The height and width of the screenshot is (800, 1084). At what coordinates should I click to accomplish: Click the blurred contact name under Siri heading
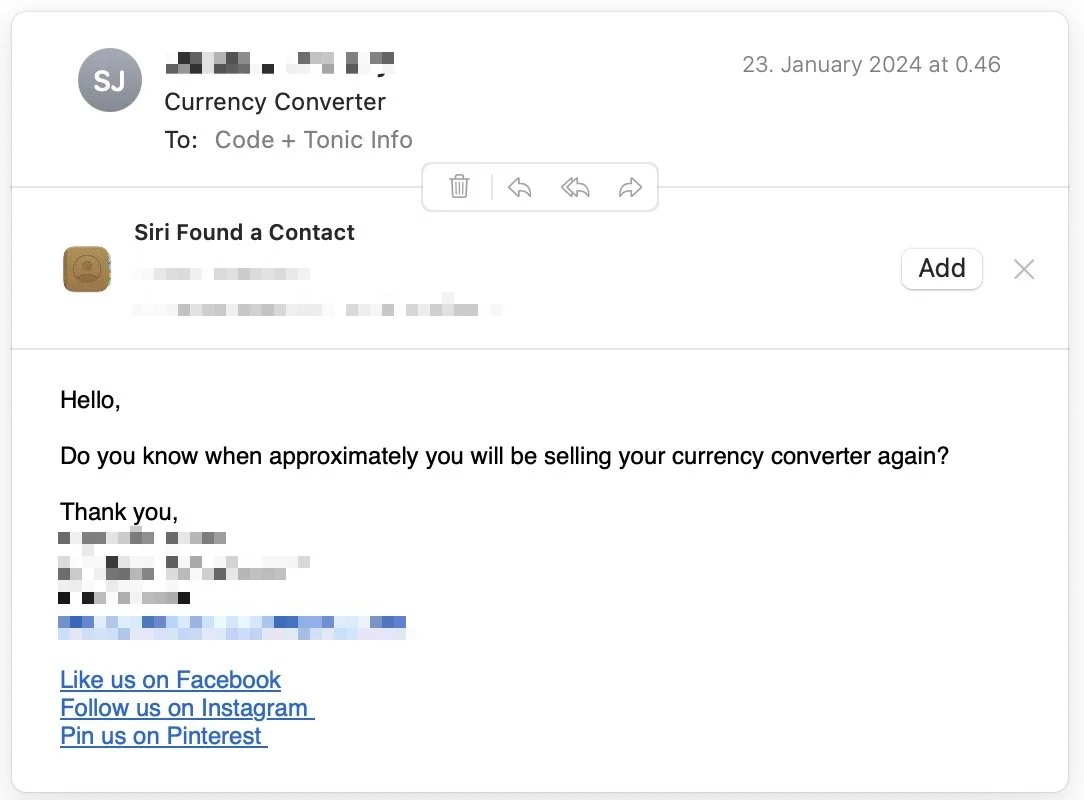click(221, 273)
